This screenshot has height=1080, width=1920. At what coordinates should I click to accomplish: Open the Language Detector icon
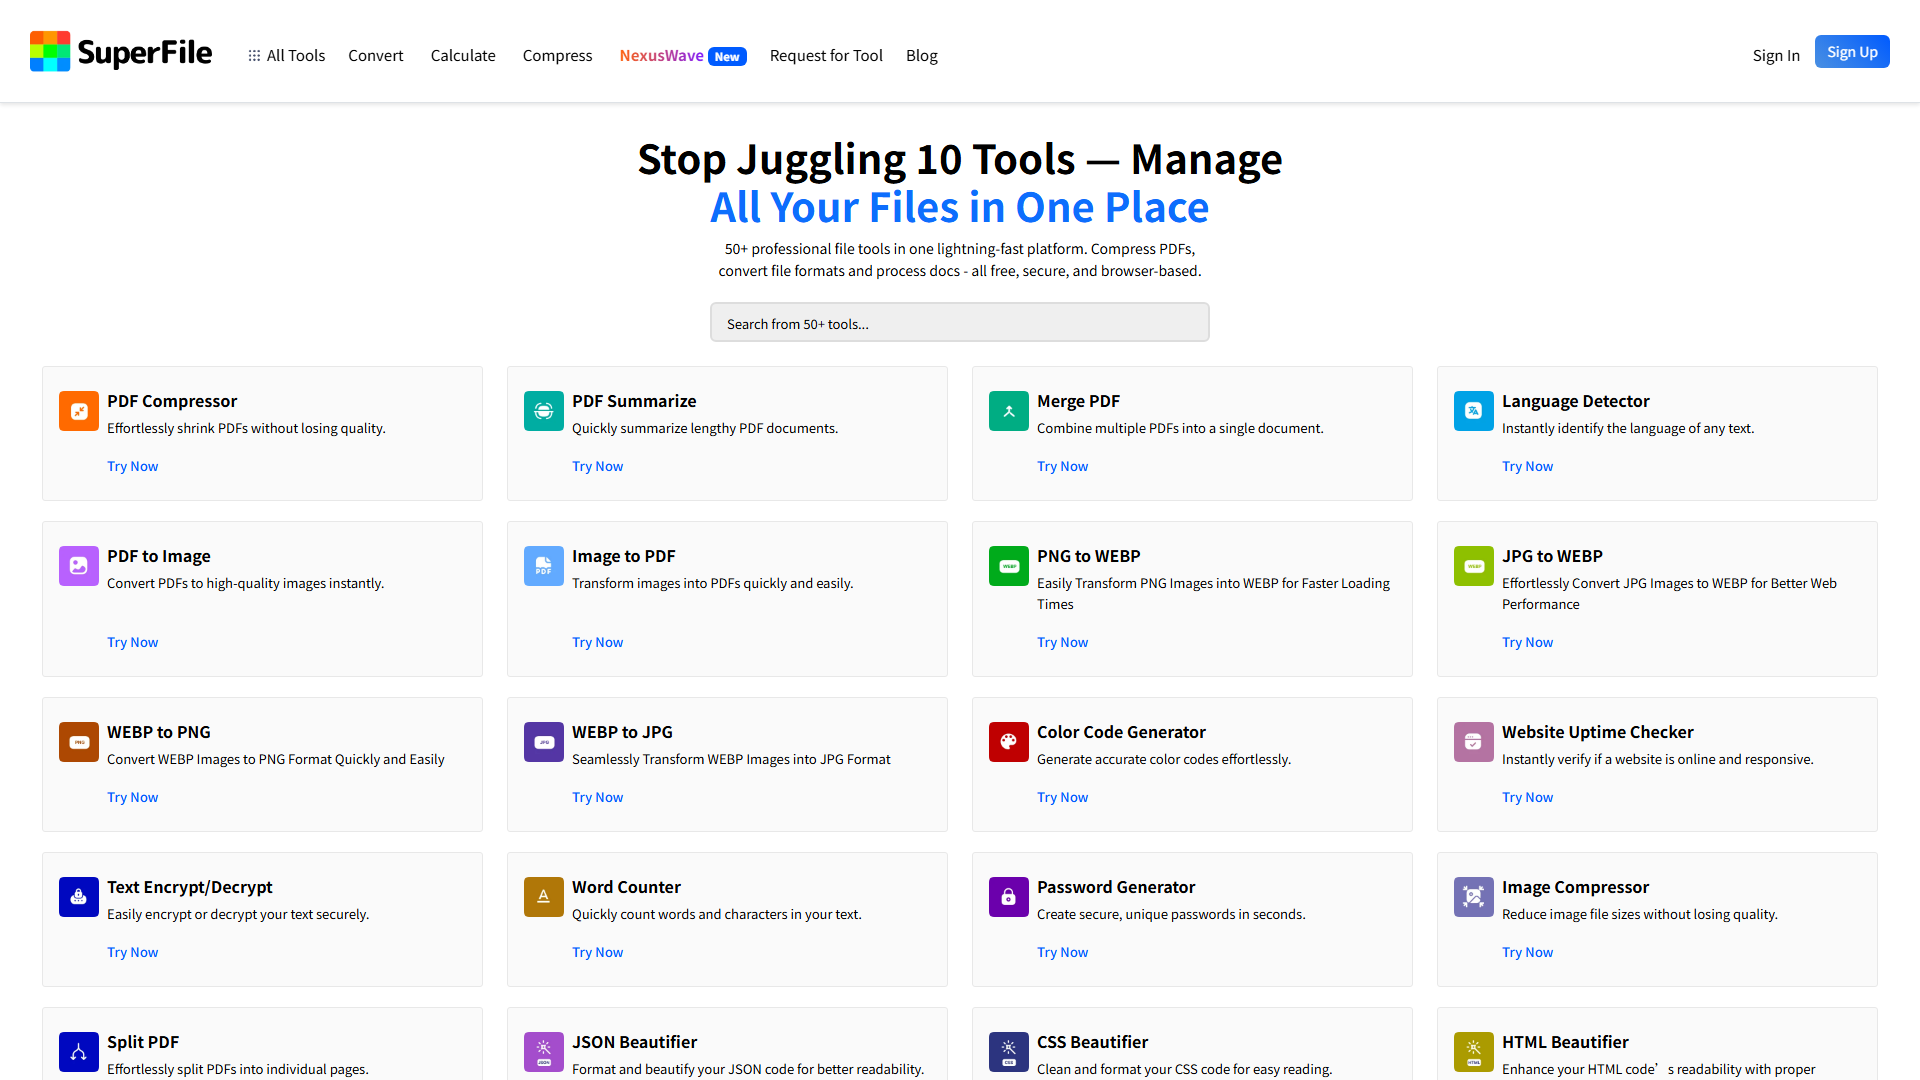click(x=1473, y=411)
